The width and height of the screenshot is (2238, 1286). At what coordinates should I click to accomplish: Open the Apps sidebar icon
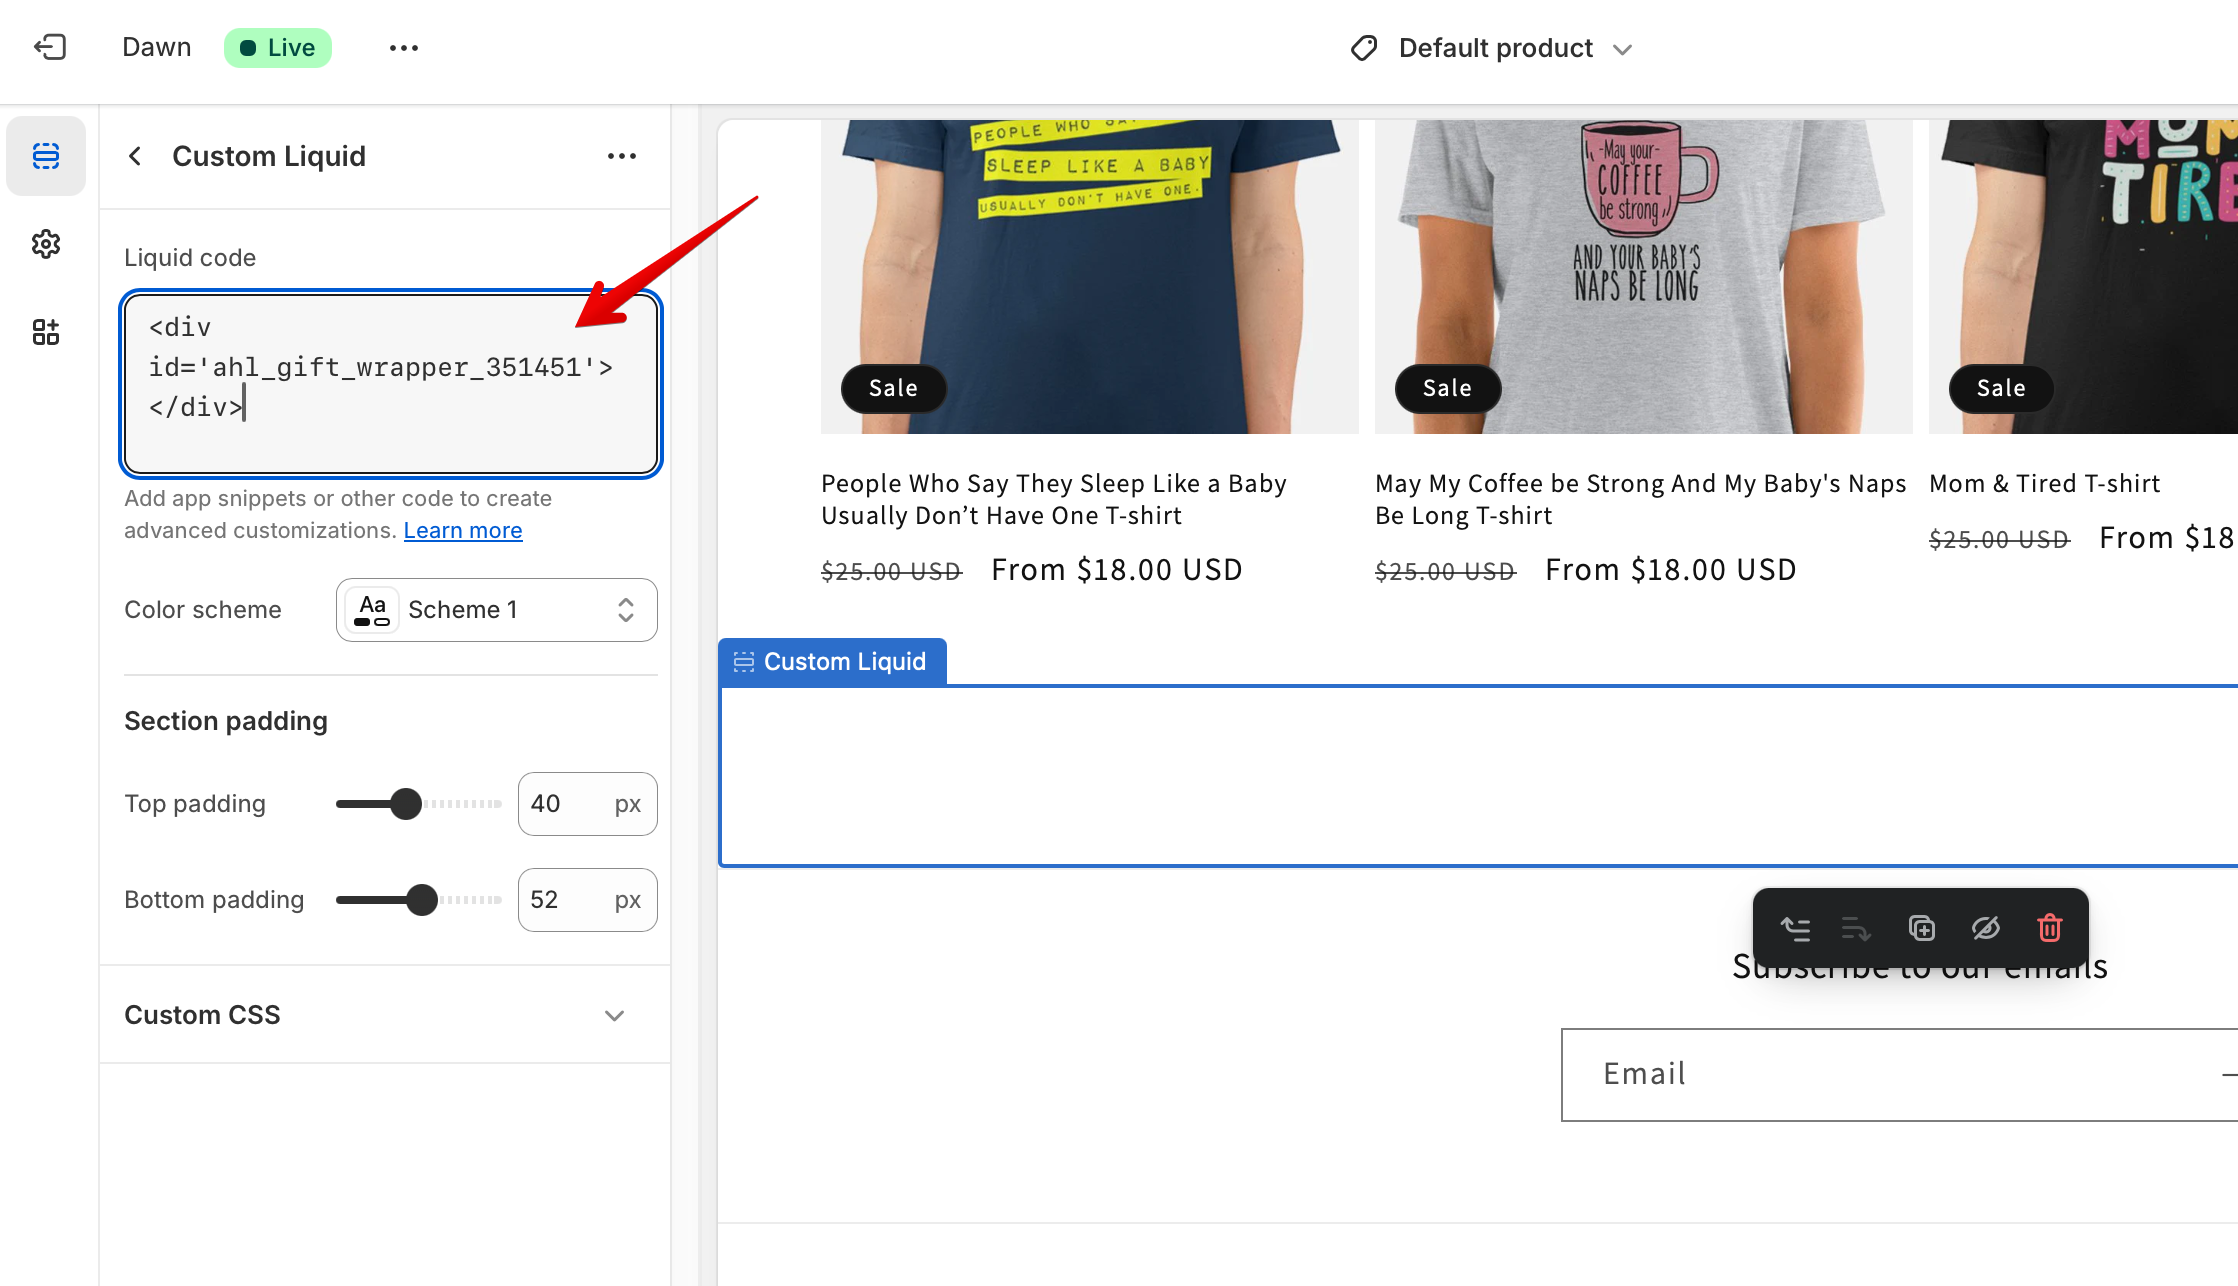coord(46,332)
